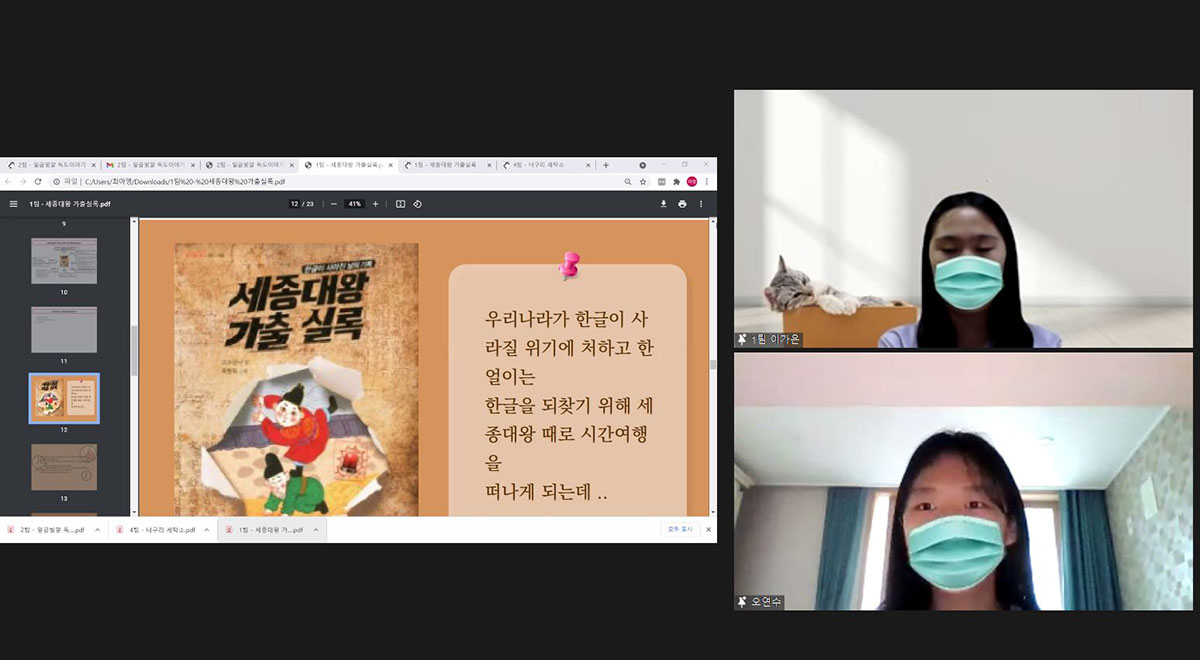Viewport: 1200px width, 660px height.
Task: Rotate the PDF counterclockwise
Action: tap(417, 204)
